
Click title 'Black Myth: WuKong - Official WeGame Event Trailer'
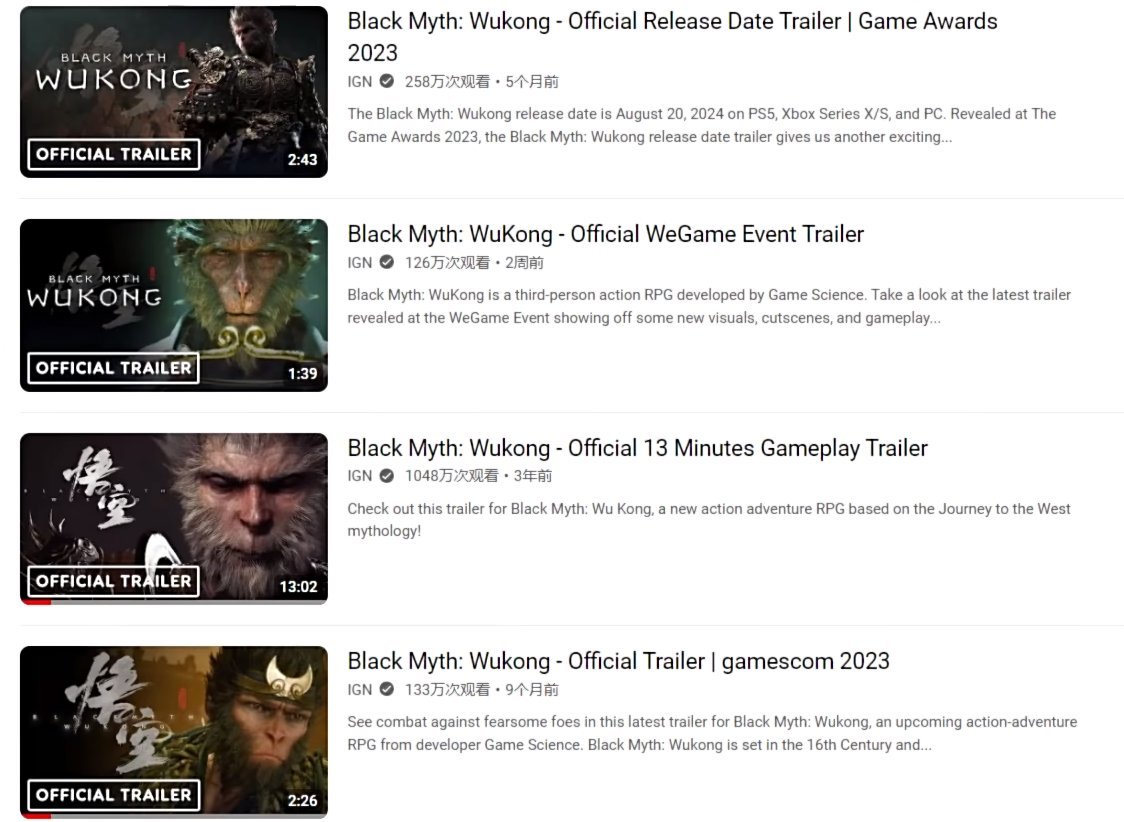click(606, 234)
